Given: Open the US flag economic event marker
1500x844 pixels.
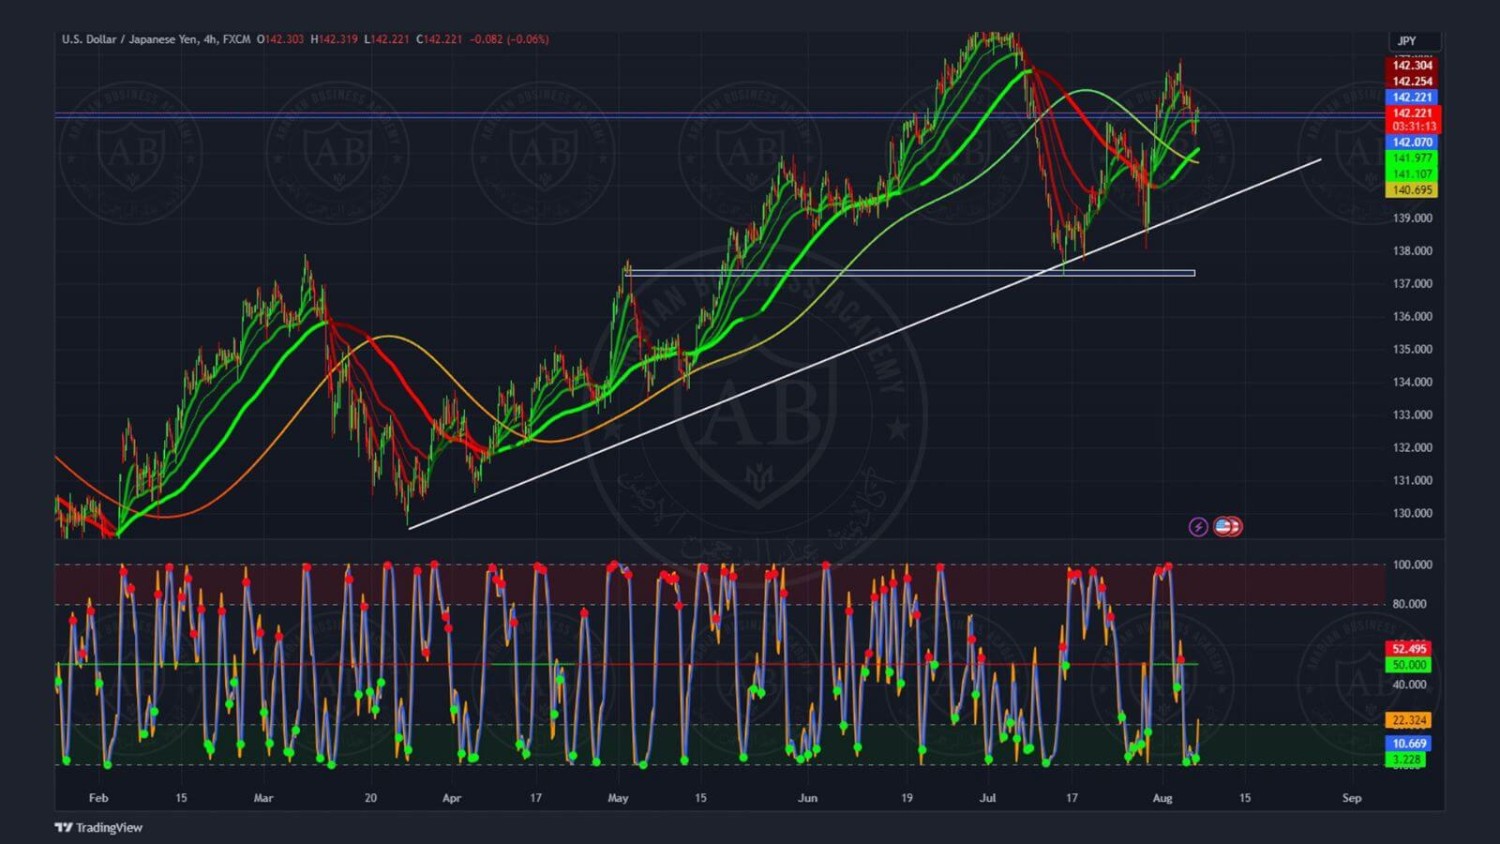Looking at the screenshot, I should 1227,527.
